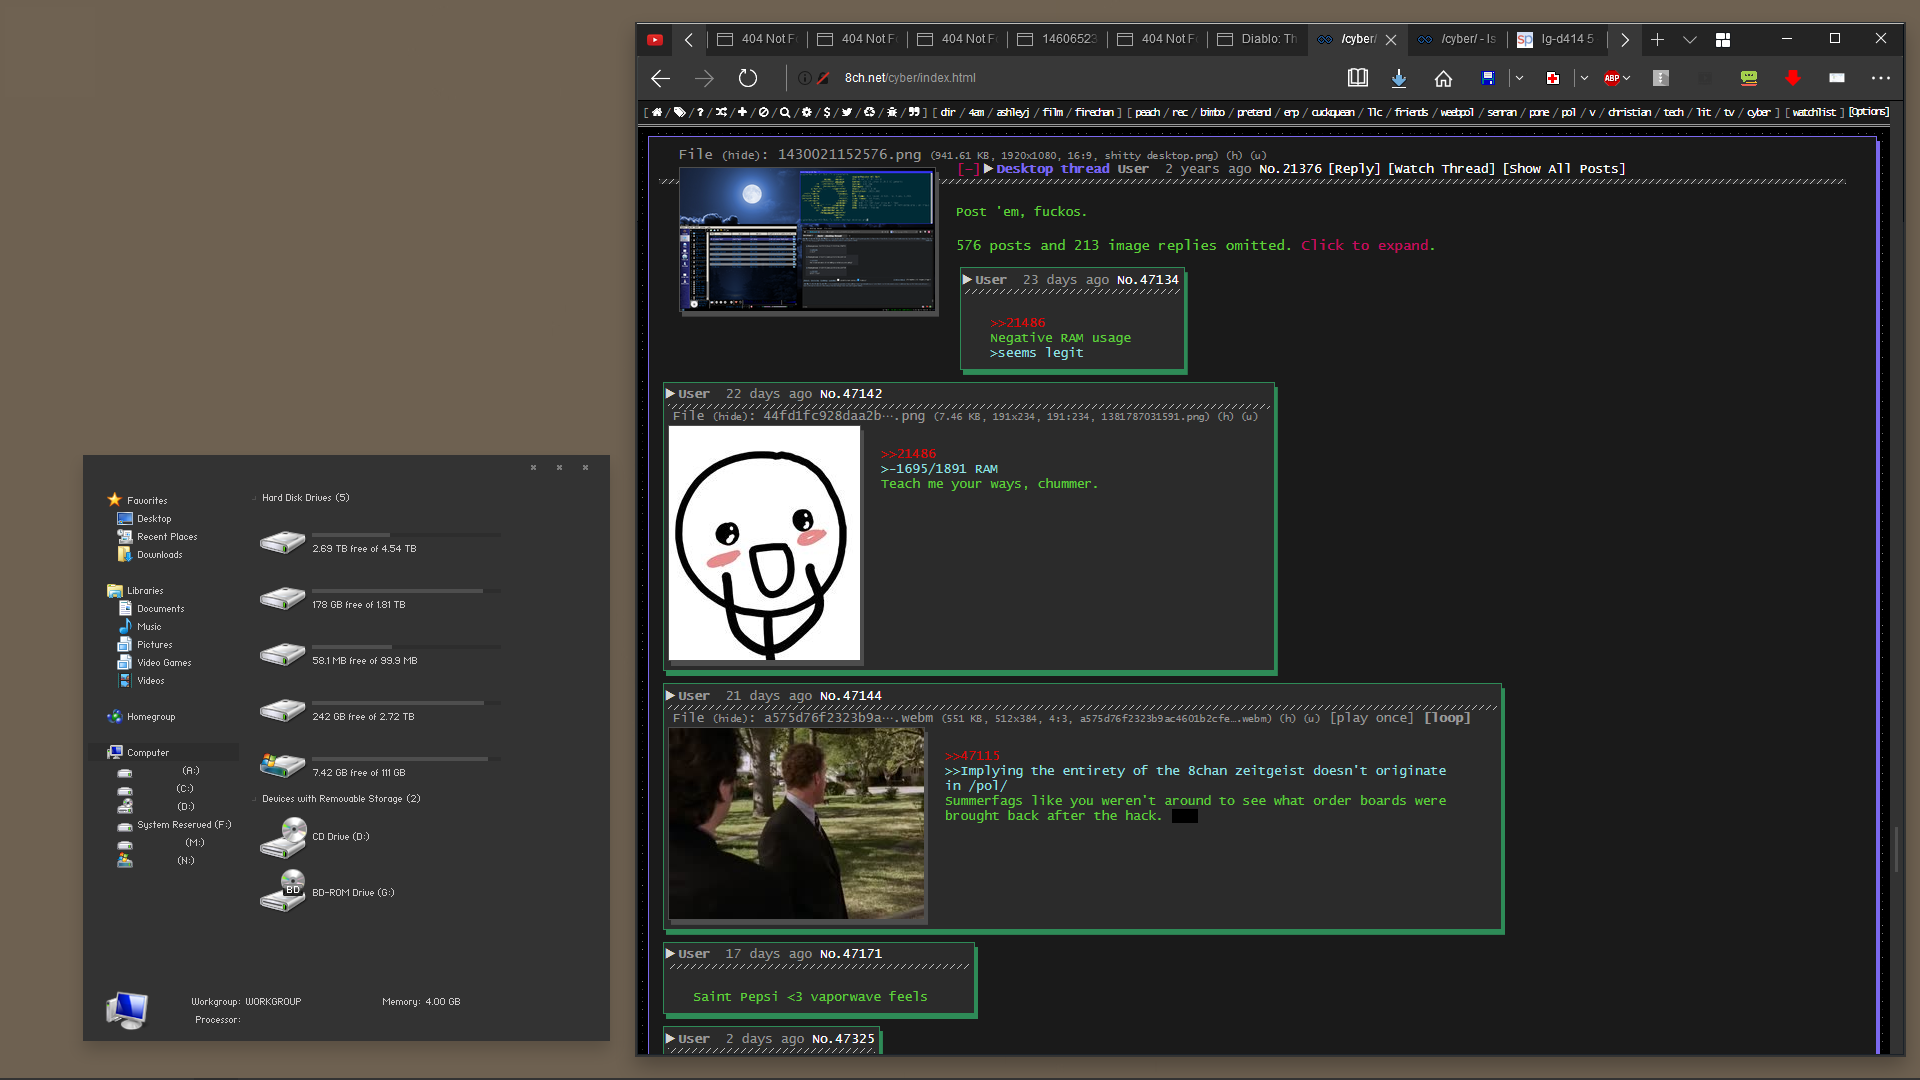This screenshot has width=1920, height=1080.
Task: Collapse Devices with Removable Storage (2) group
Action: 255,799
